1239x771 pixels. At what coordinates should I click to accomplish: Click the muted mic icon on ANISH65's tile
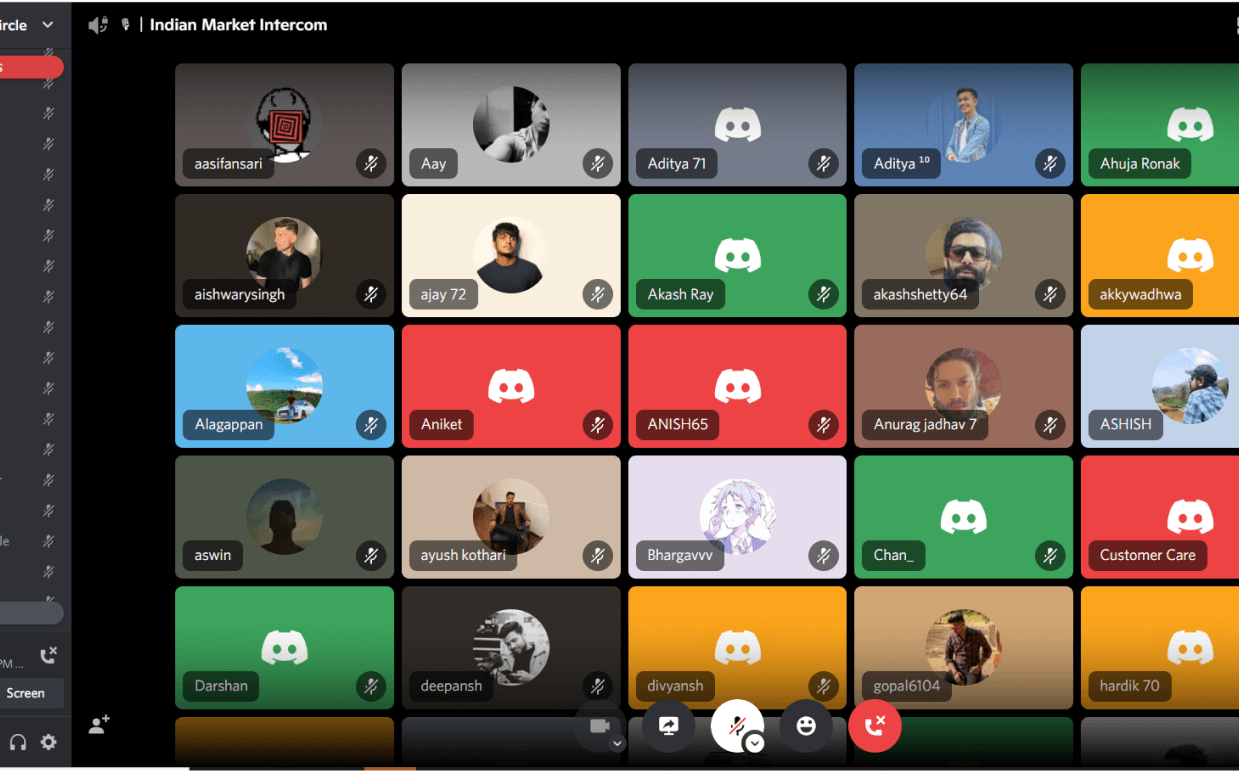(823, 424)
